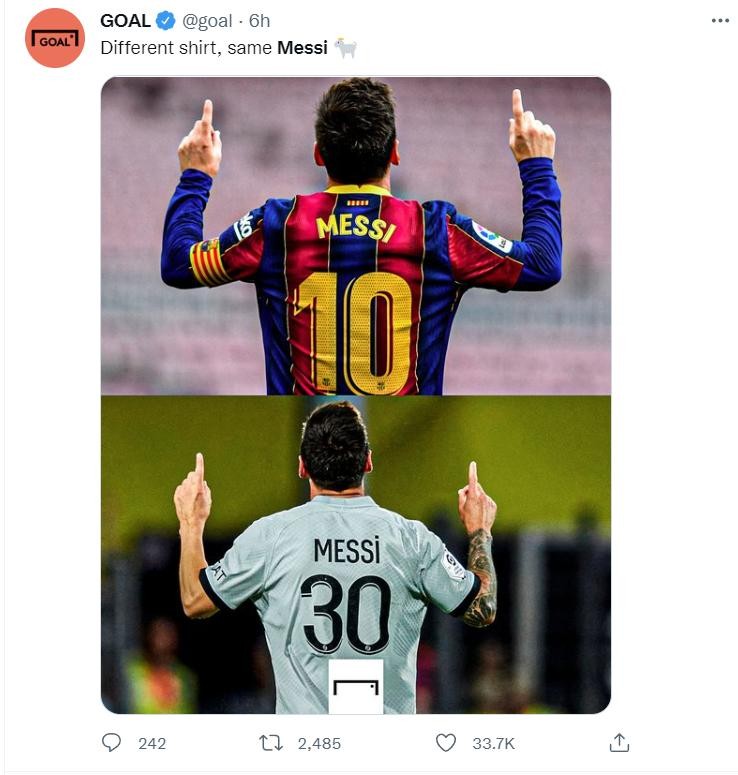Click the retweet arrows icon

coord(270,743)
